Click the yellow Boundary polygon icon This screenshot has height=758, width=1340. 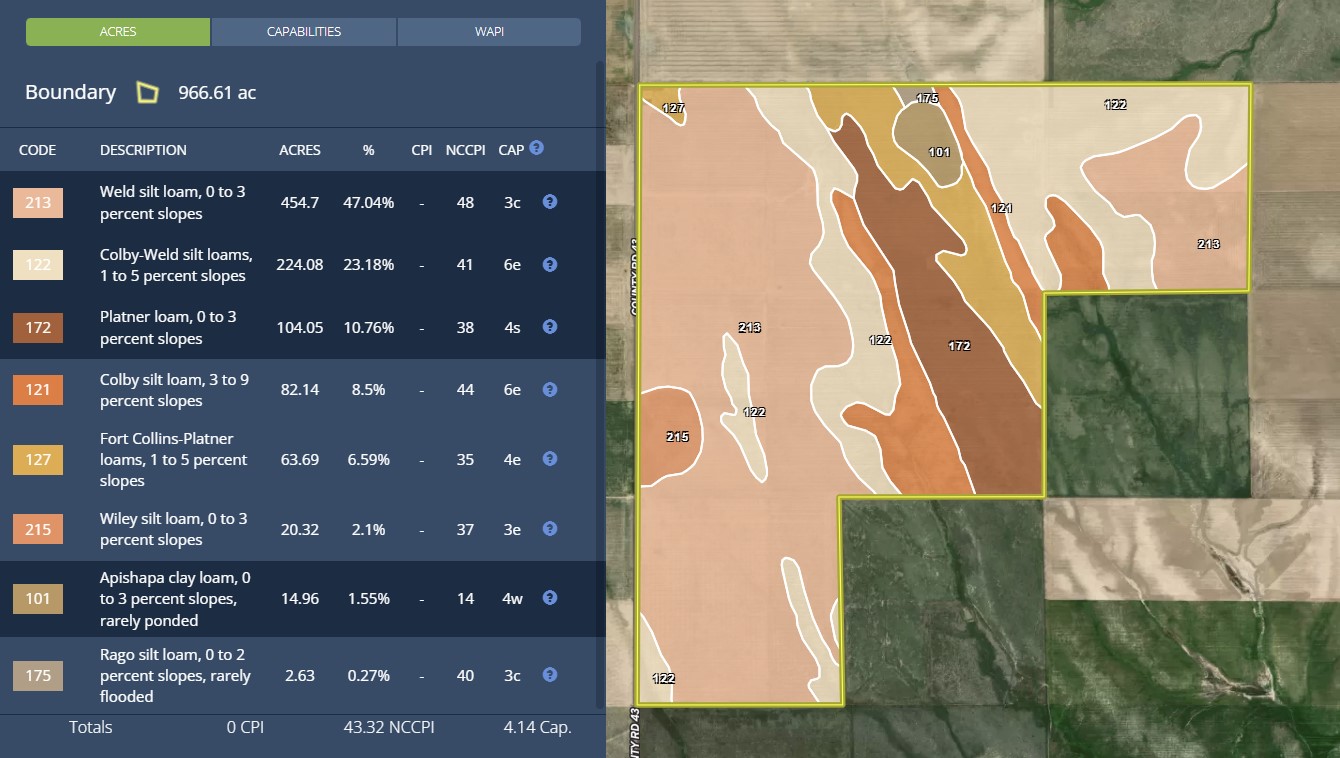pyautogui.click(x=147, y=93)
